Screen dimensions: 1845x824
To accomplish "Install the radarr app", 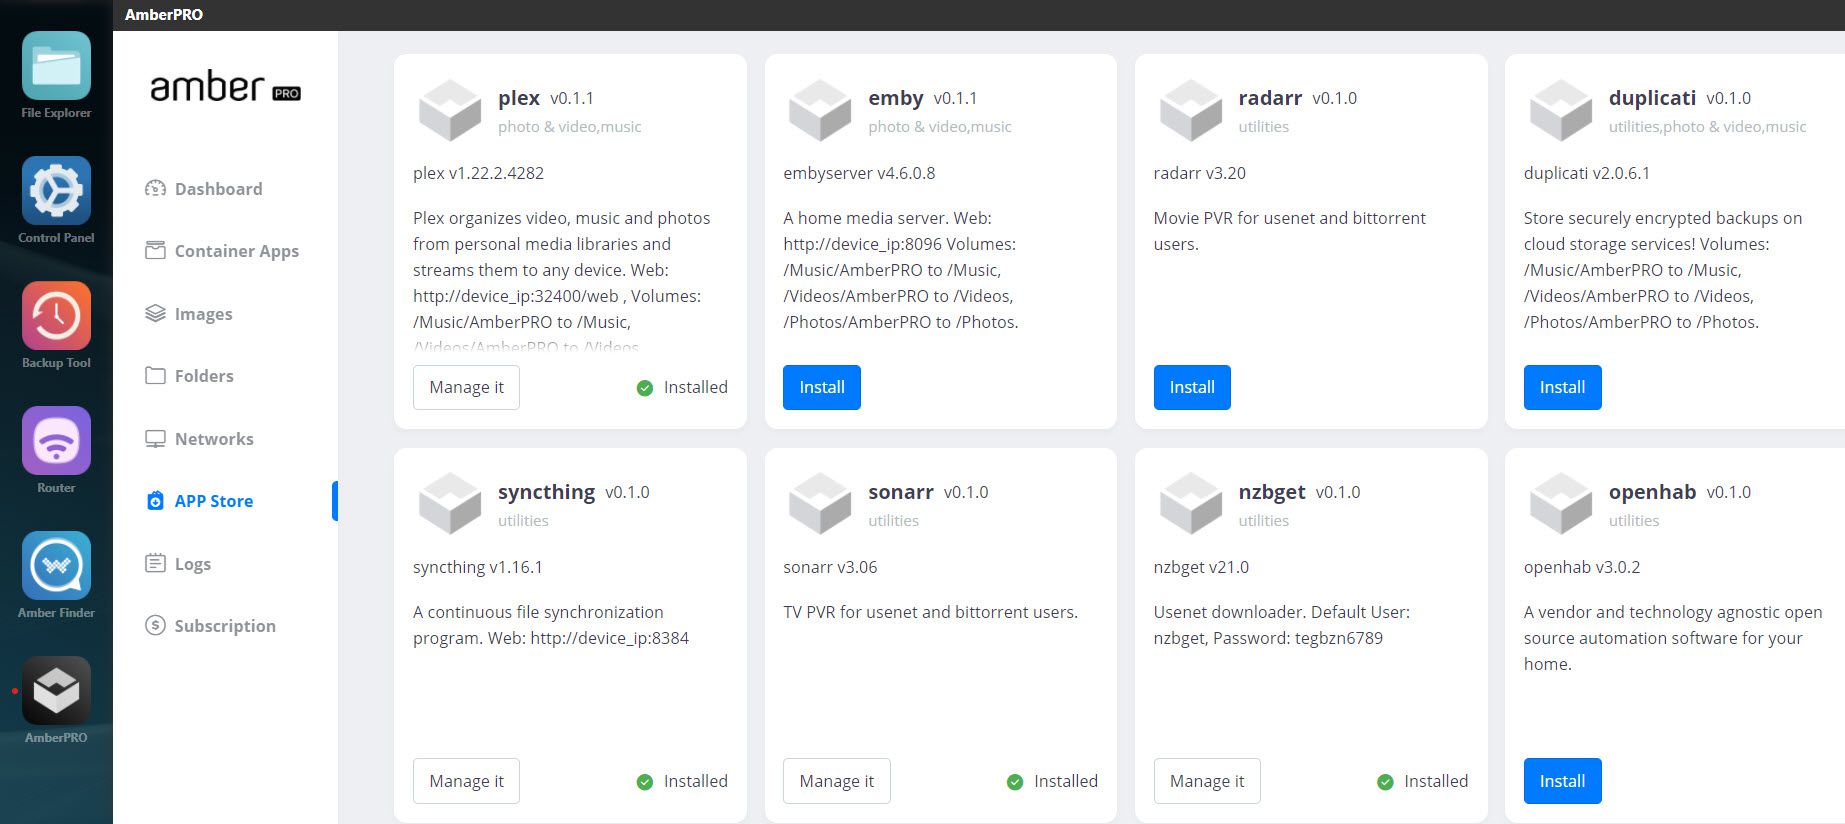I will point(1191,387).
